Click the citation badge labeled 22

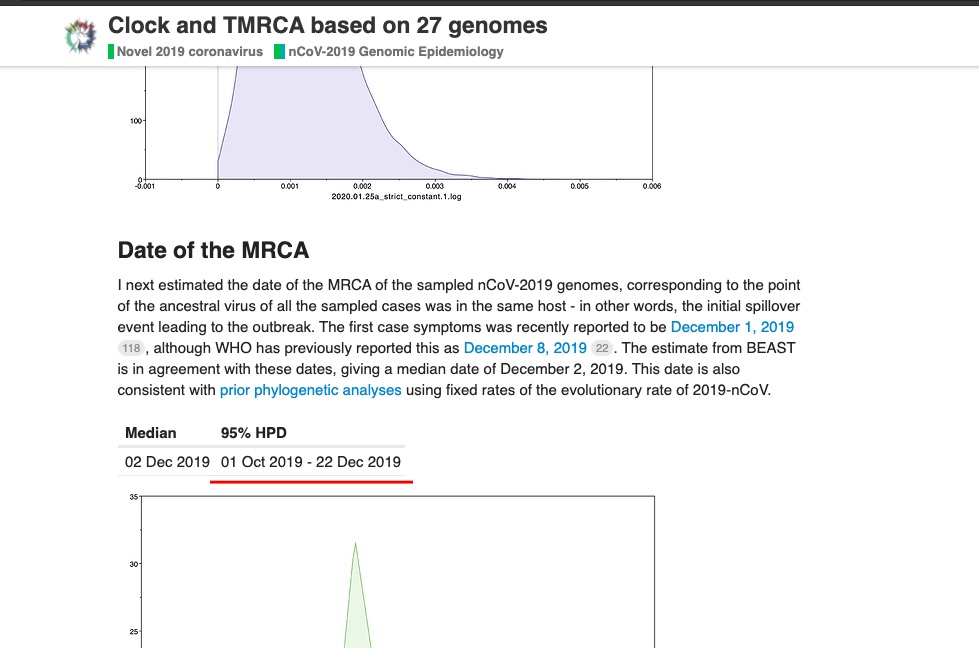click(x=602, y=348)
